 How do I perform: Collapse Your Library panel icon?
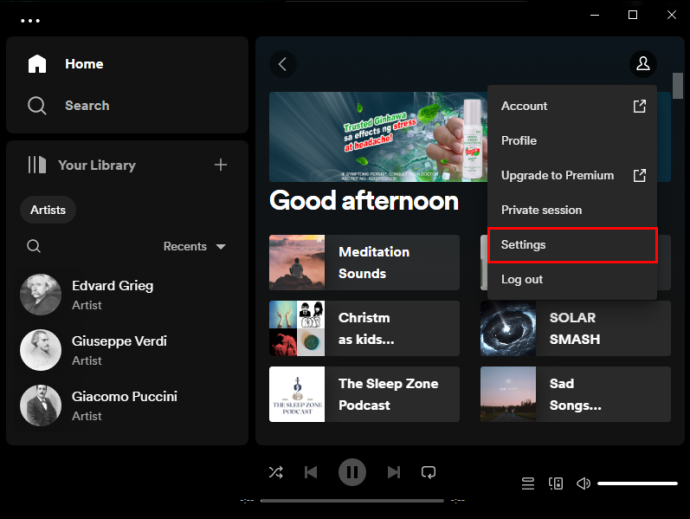(37, 165)
